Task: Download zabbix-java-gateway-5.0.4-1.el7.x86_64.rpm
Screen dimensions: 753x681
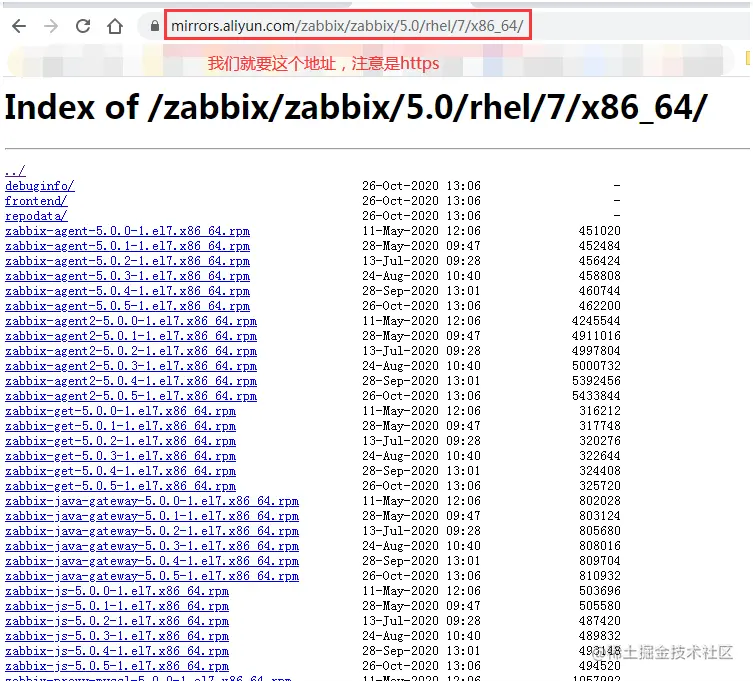Action: click(152, 560)
